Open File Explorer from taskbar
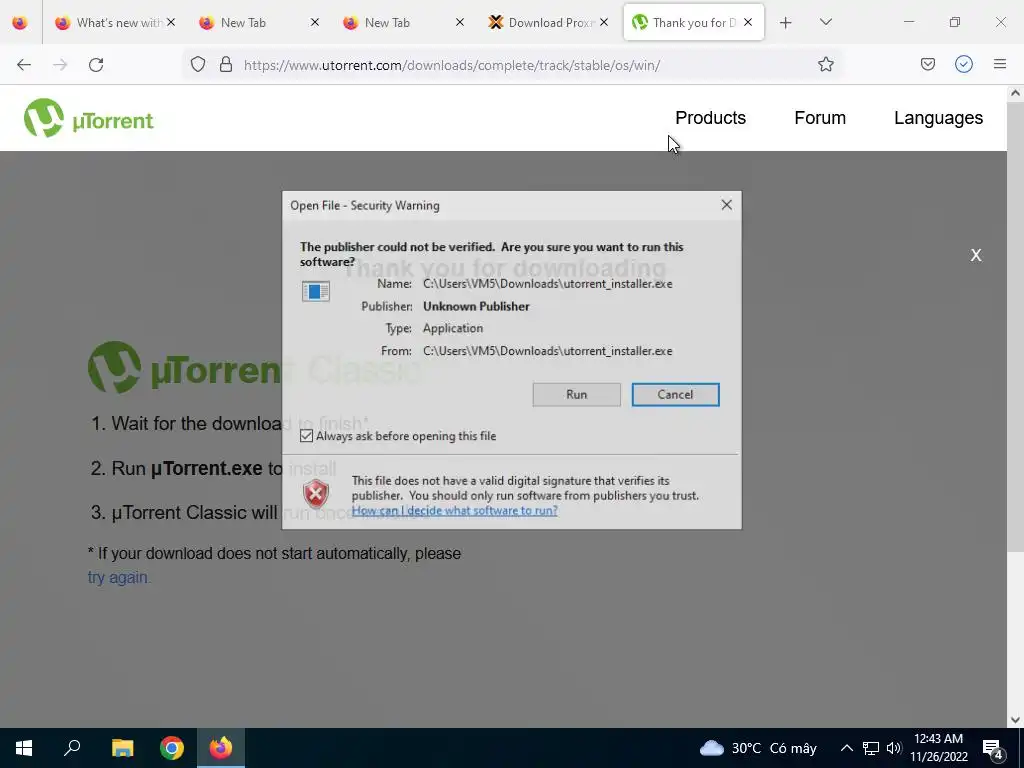The image size is (1024, 768). tap(122, 748)
